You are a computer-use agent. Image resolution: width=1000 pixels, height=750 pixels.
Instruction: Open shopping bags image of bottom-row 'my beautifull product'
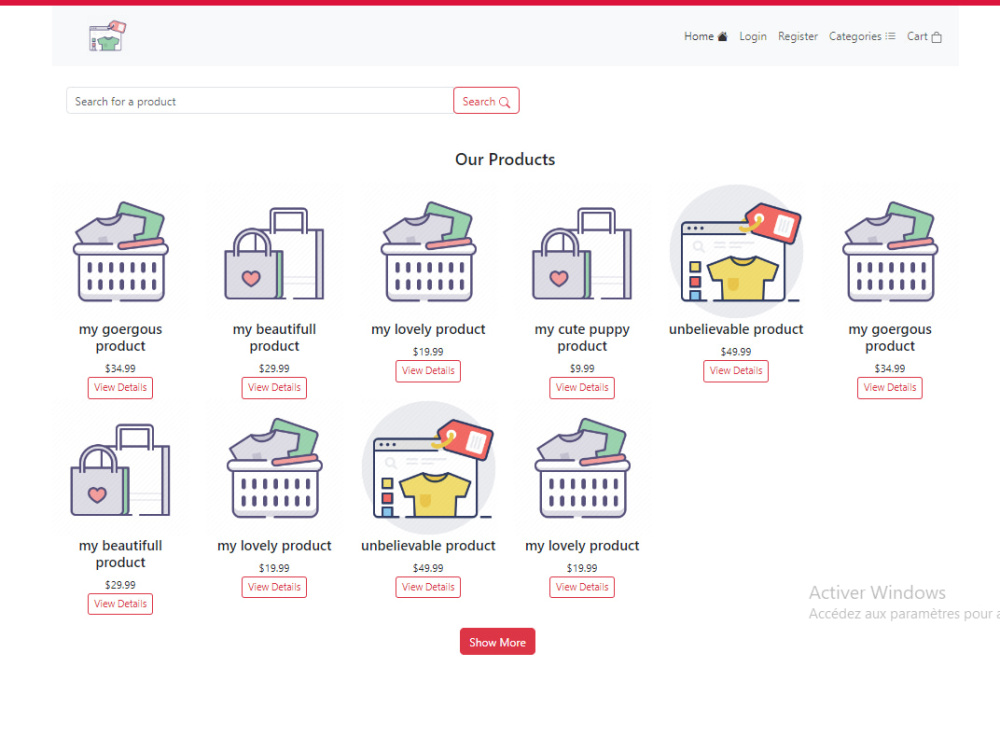[x=121, y=468]
